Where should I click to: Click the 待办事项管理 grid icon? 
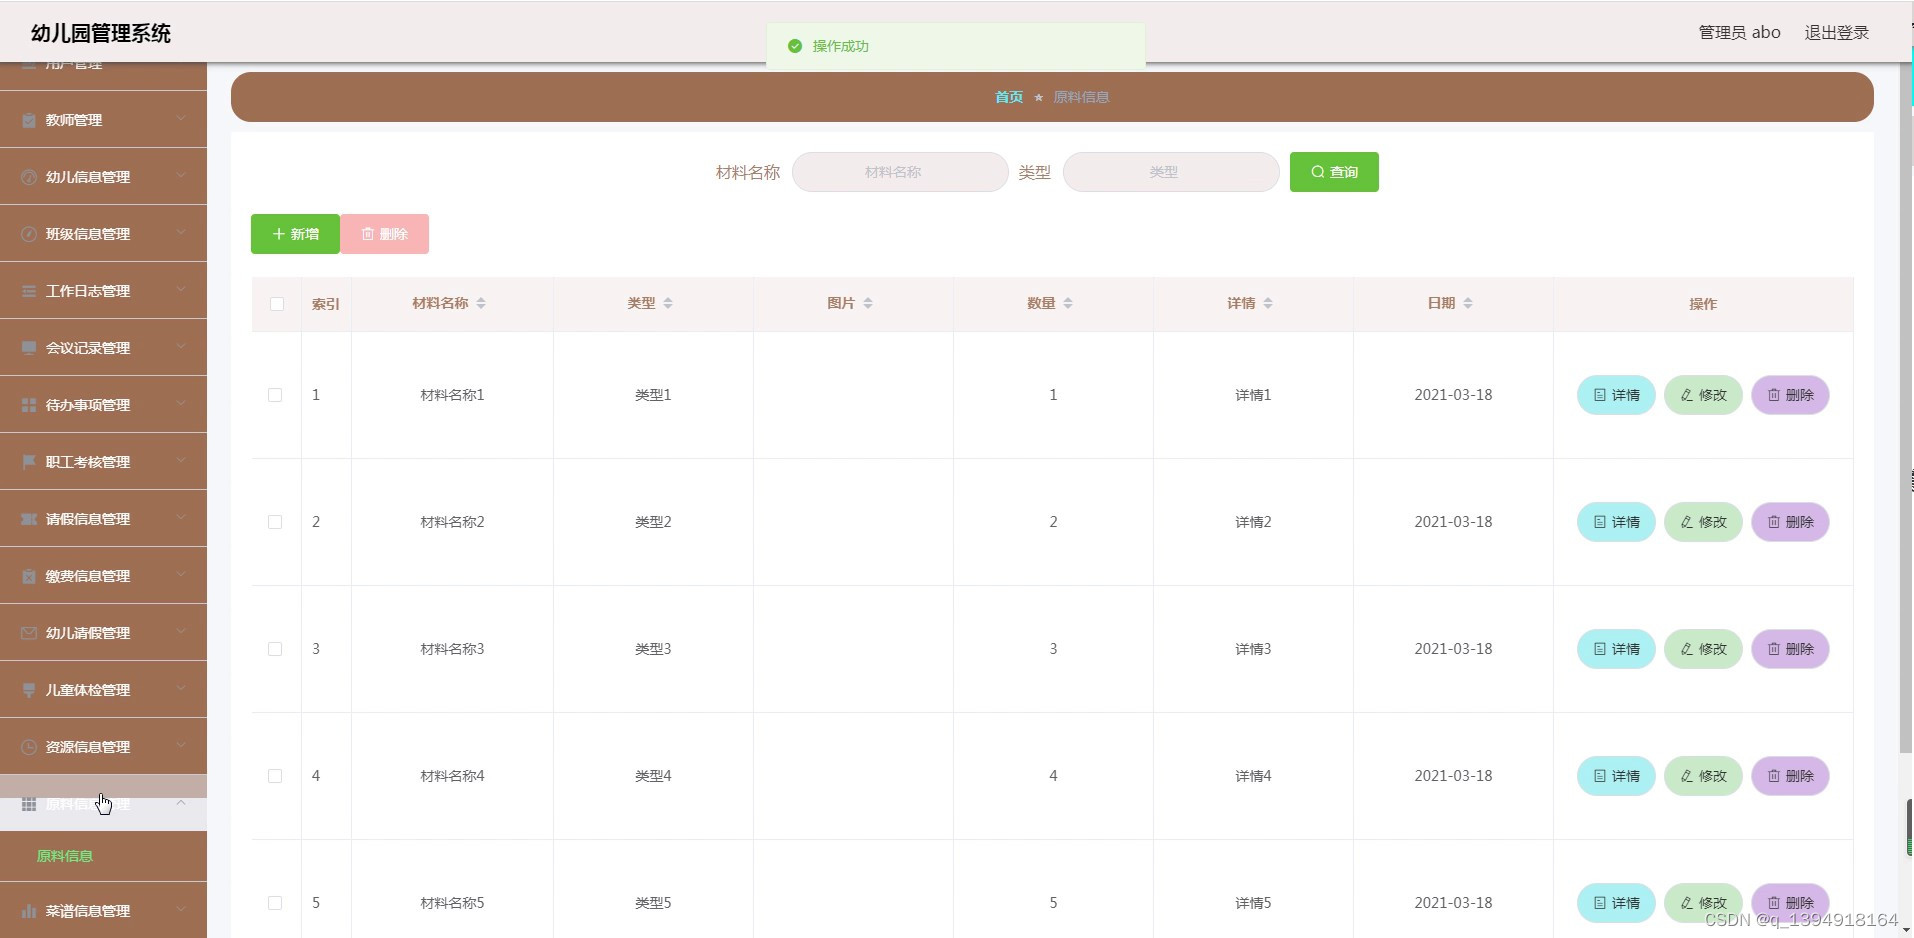coord(29,405)
